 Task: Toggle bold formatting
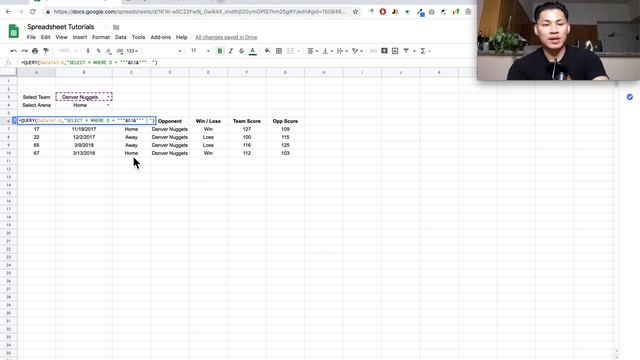(x=220, y=51)
